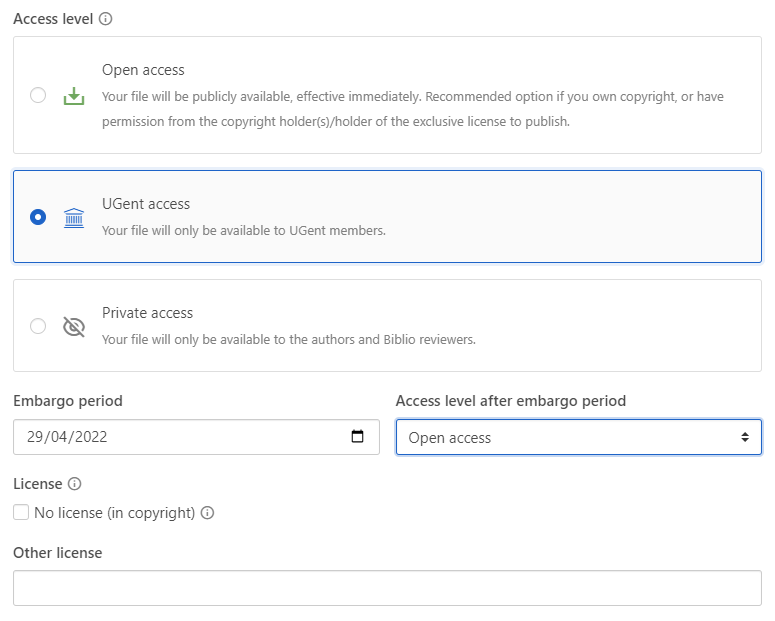
Task: Click the No license (in copyright) label
Action: pos(114,513)
